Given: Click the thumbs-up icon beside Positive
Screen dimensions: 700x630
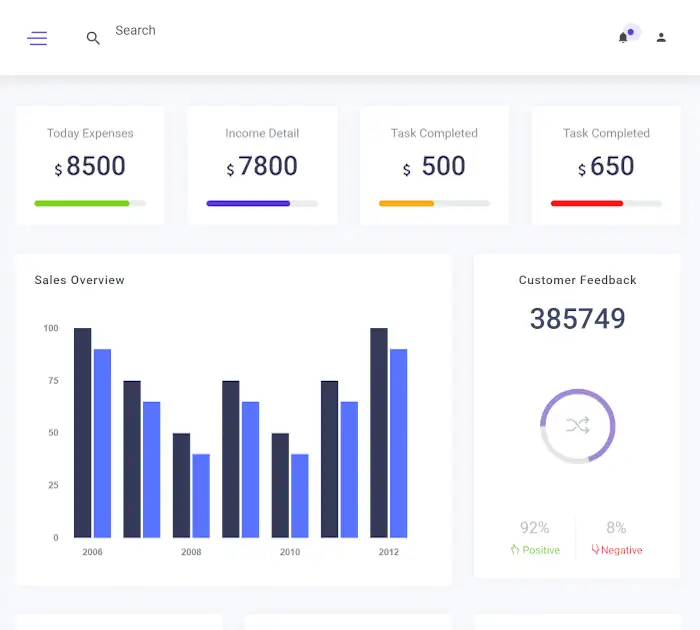Looking at the screenshot, I should point(515,549).
